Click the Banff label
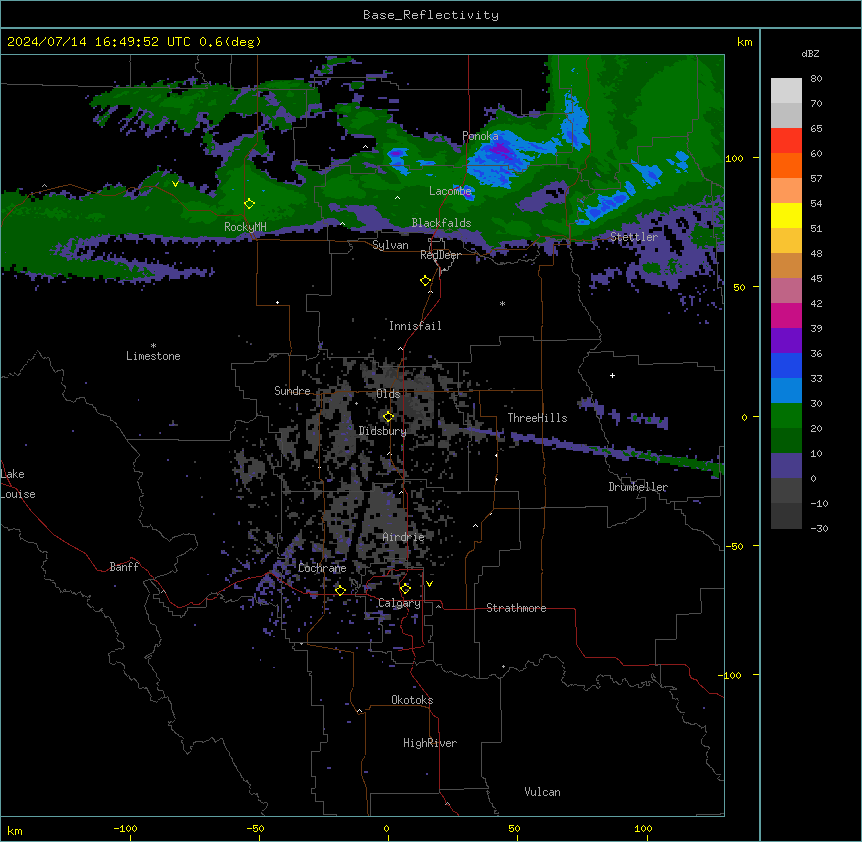Image resolution: width=862 pixels, height=842 pixels. [124, 567]
